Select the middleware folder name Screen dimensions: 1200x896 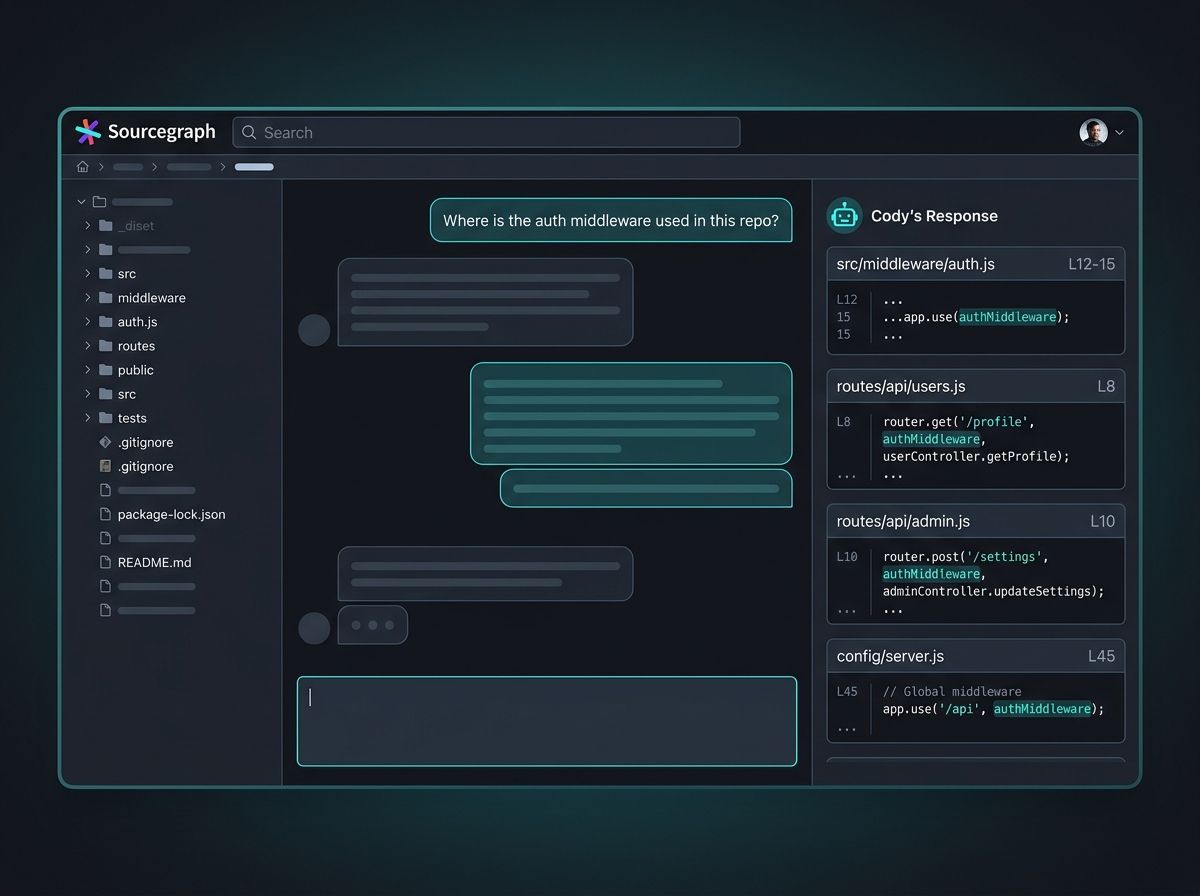click(x=151, y=298)
